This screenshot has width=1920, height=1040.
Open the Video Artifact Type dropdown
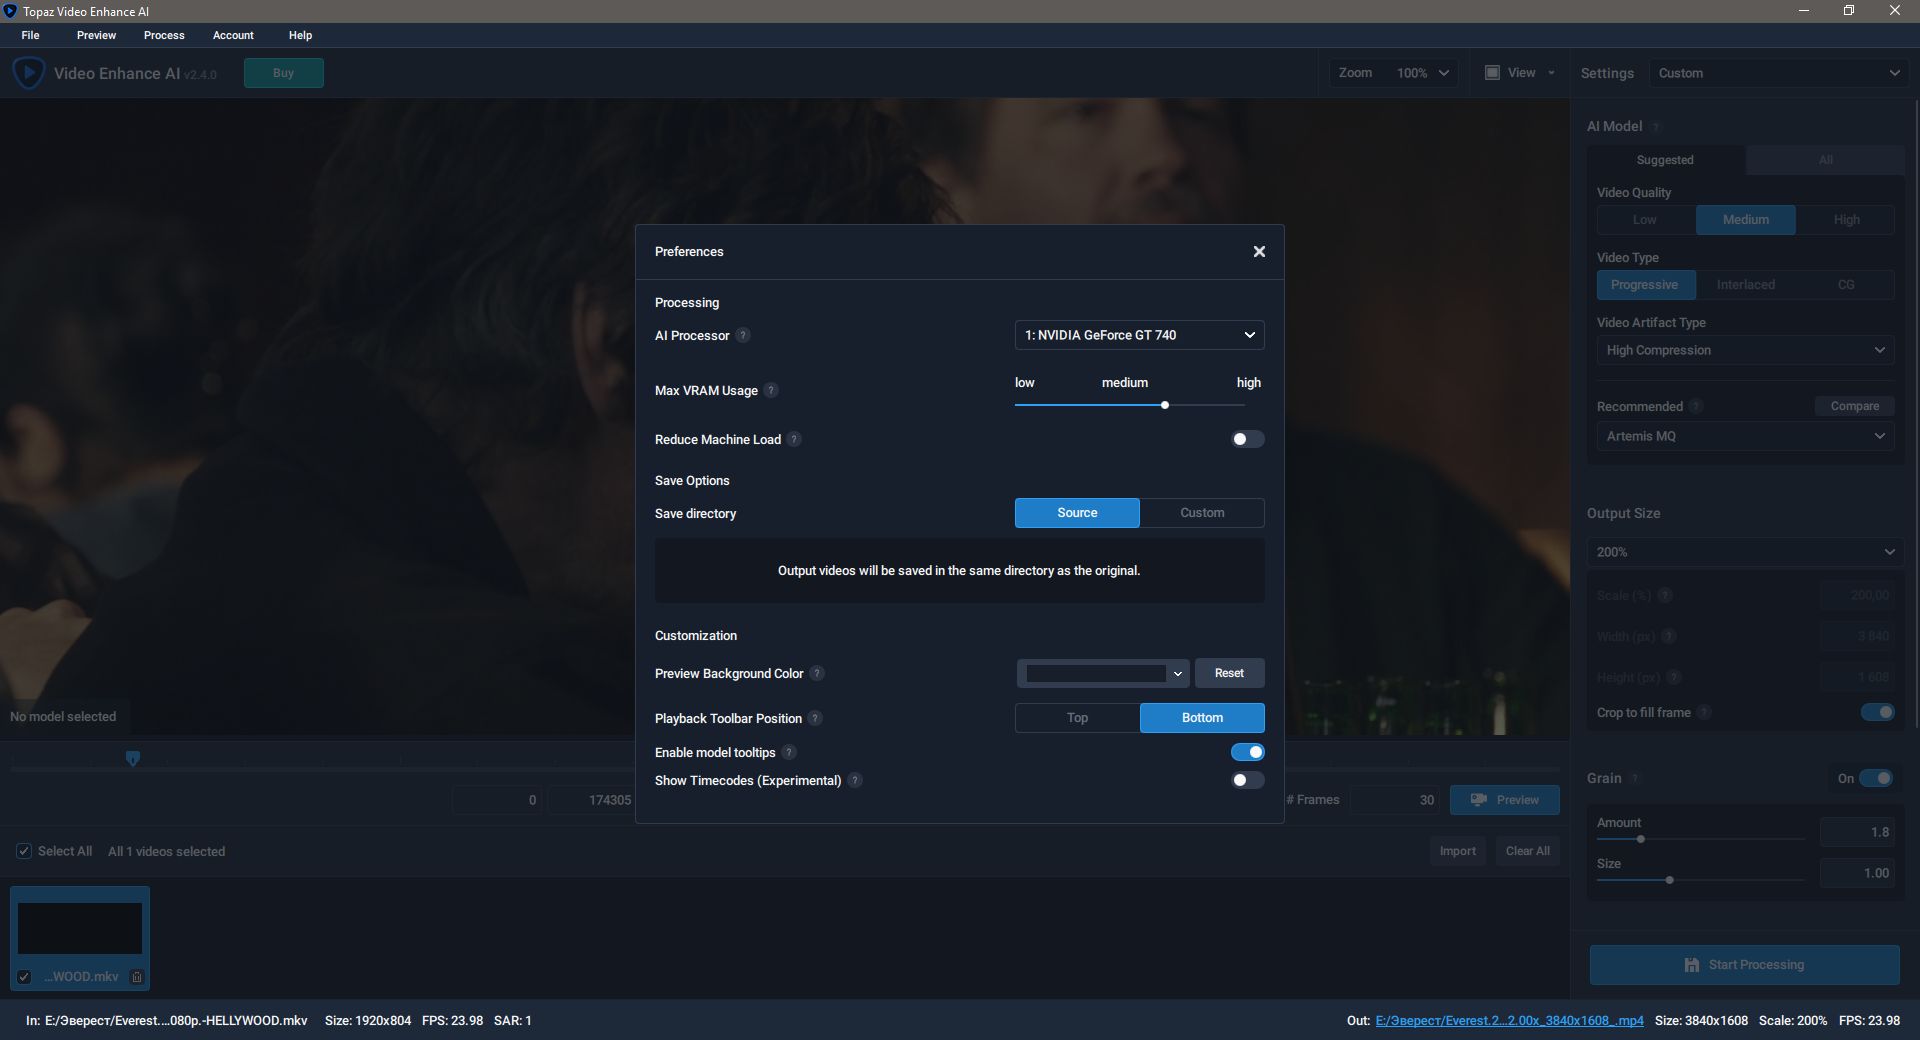1745,350
